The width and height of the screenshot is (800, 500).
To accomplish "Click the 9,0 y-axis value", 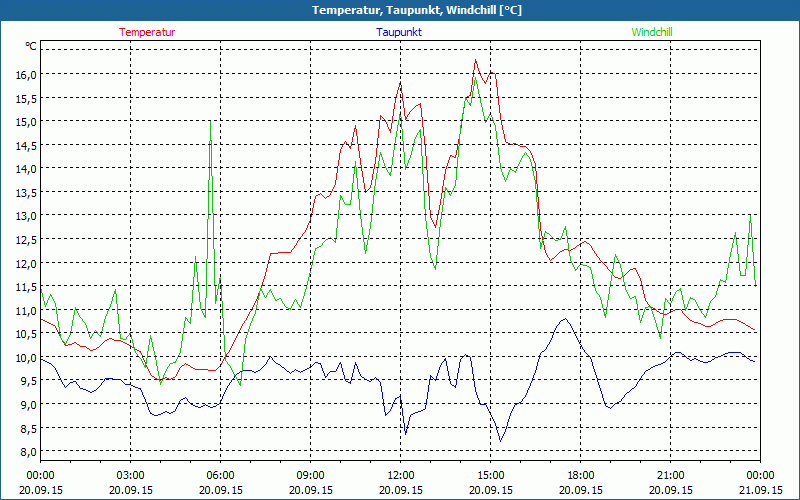I will (x=29, y=405).
